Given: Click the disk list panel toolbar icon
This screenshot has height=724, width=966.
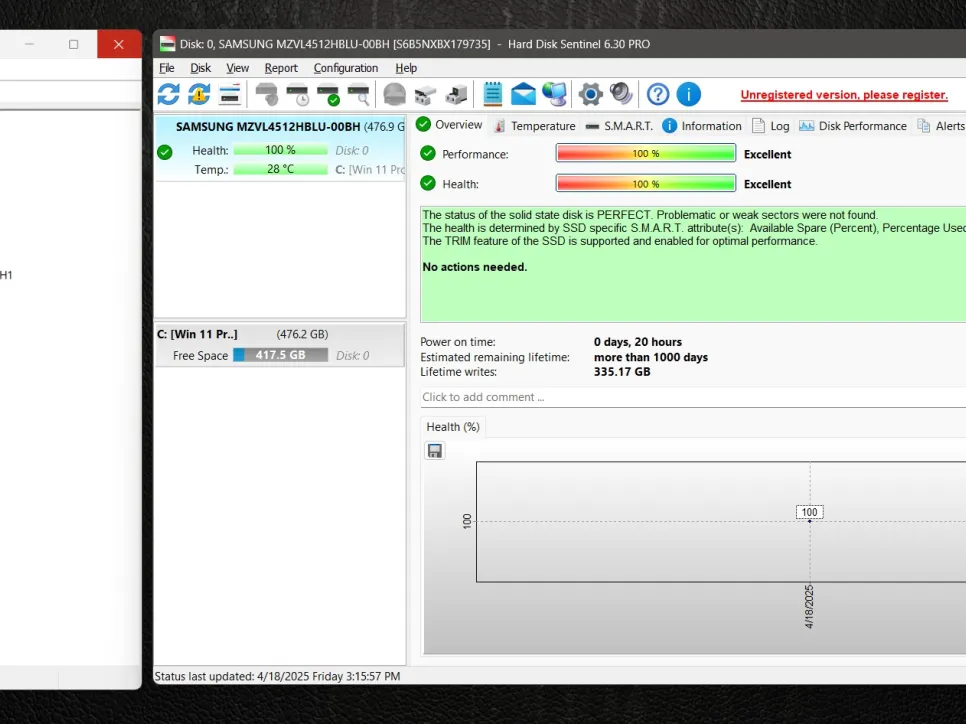Looking at the screenshot, I should click(x=229, y=95).
